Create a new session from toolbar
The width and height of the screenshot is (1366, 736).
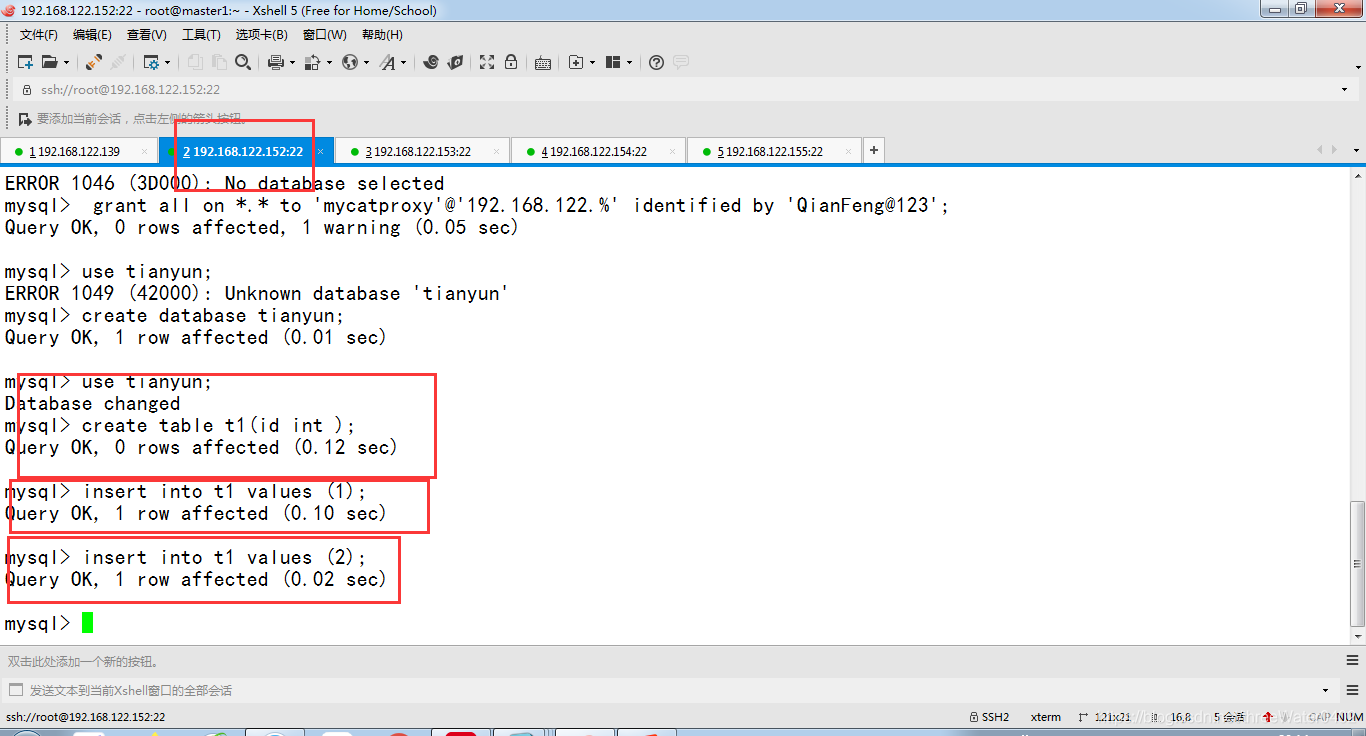coord(25,62)
